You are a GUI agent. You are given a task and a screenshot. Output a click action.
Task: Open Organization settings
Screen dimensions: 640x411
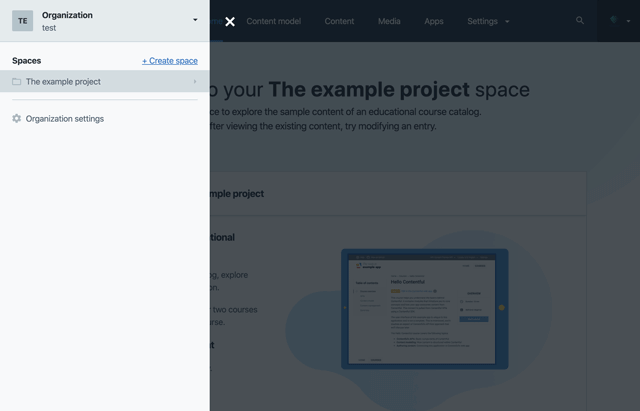pos(64,119)
